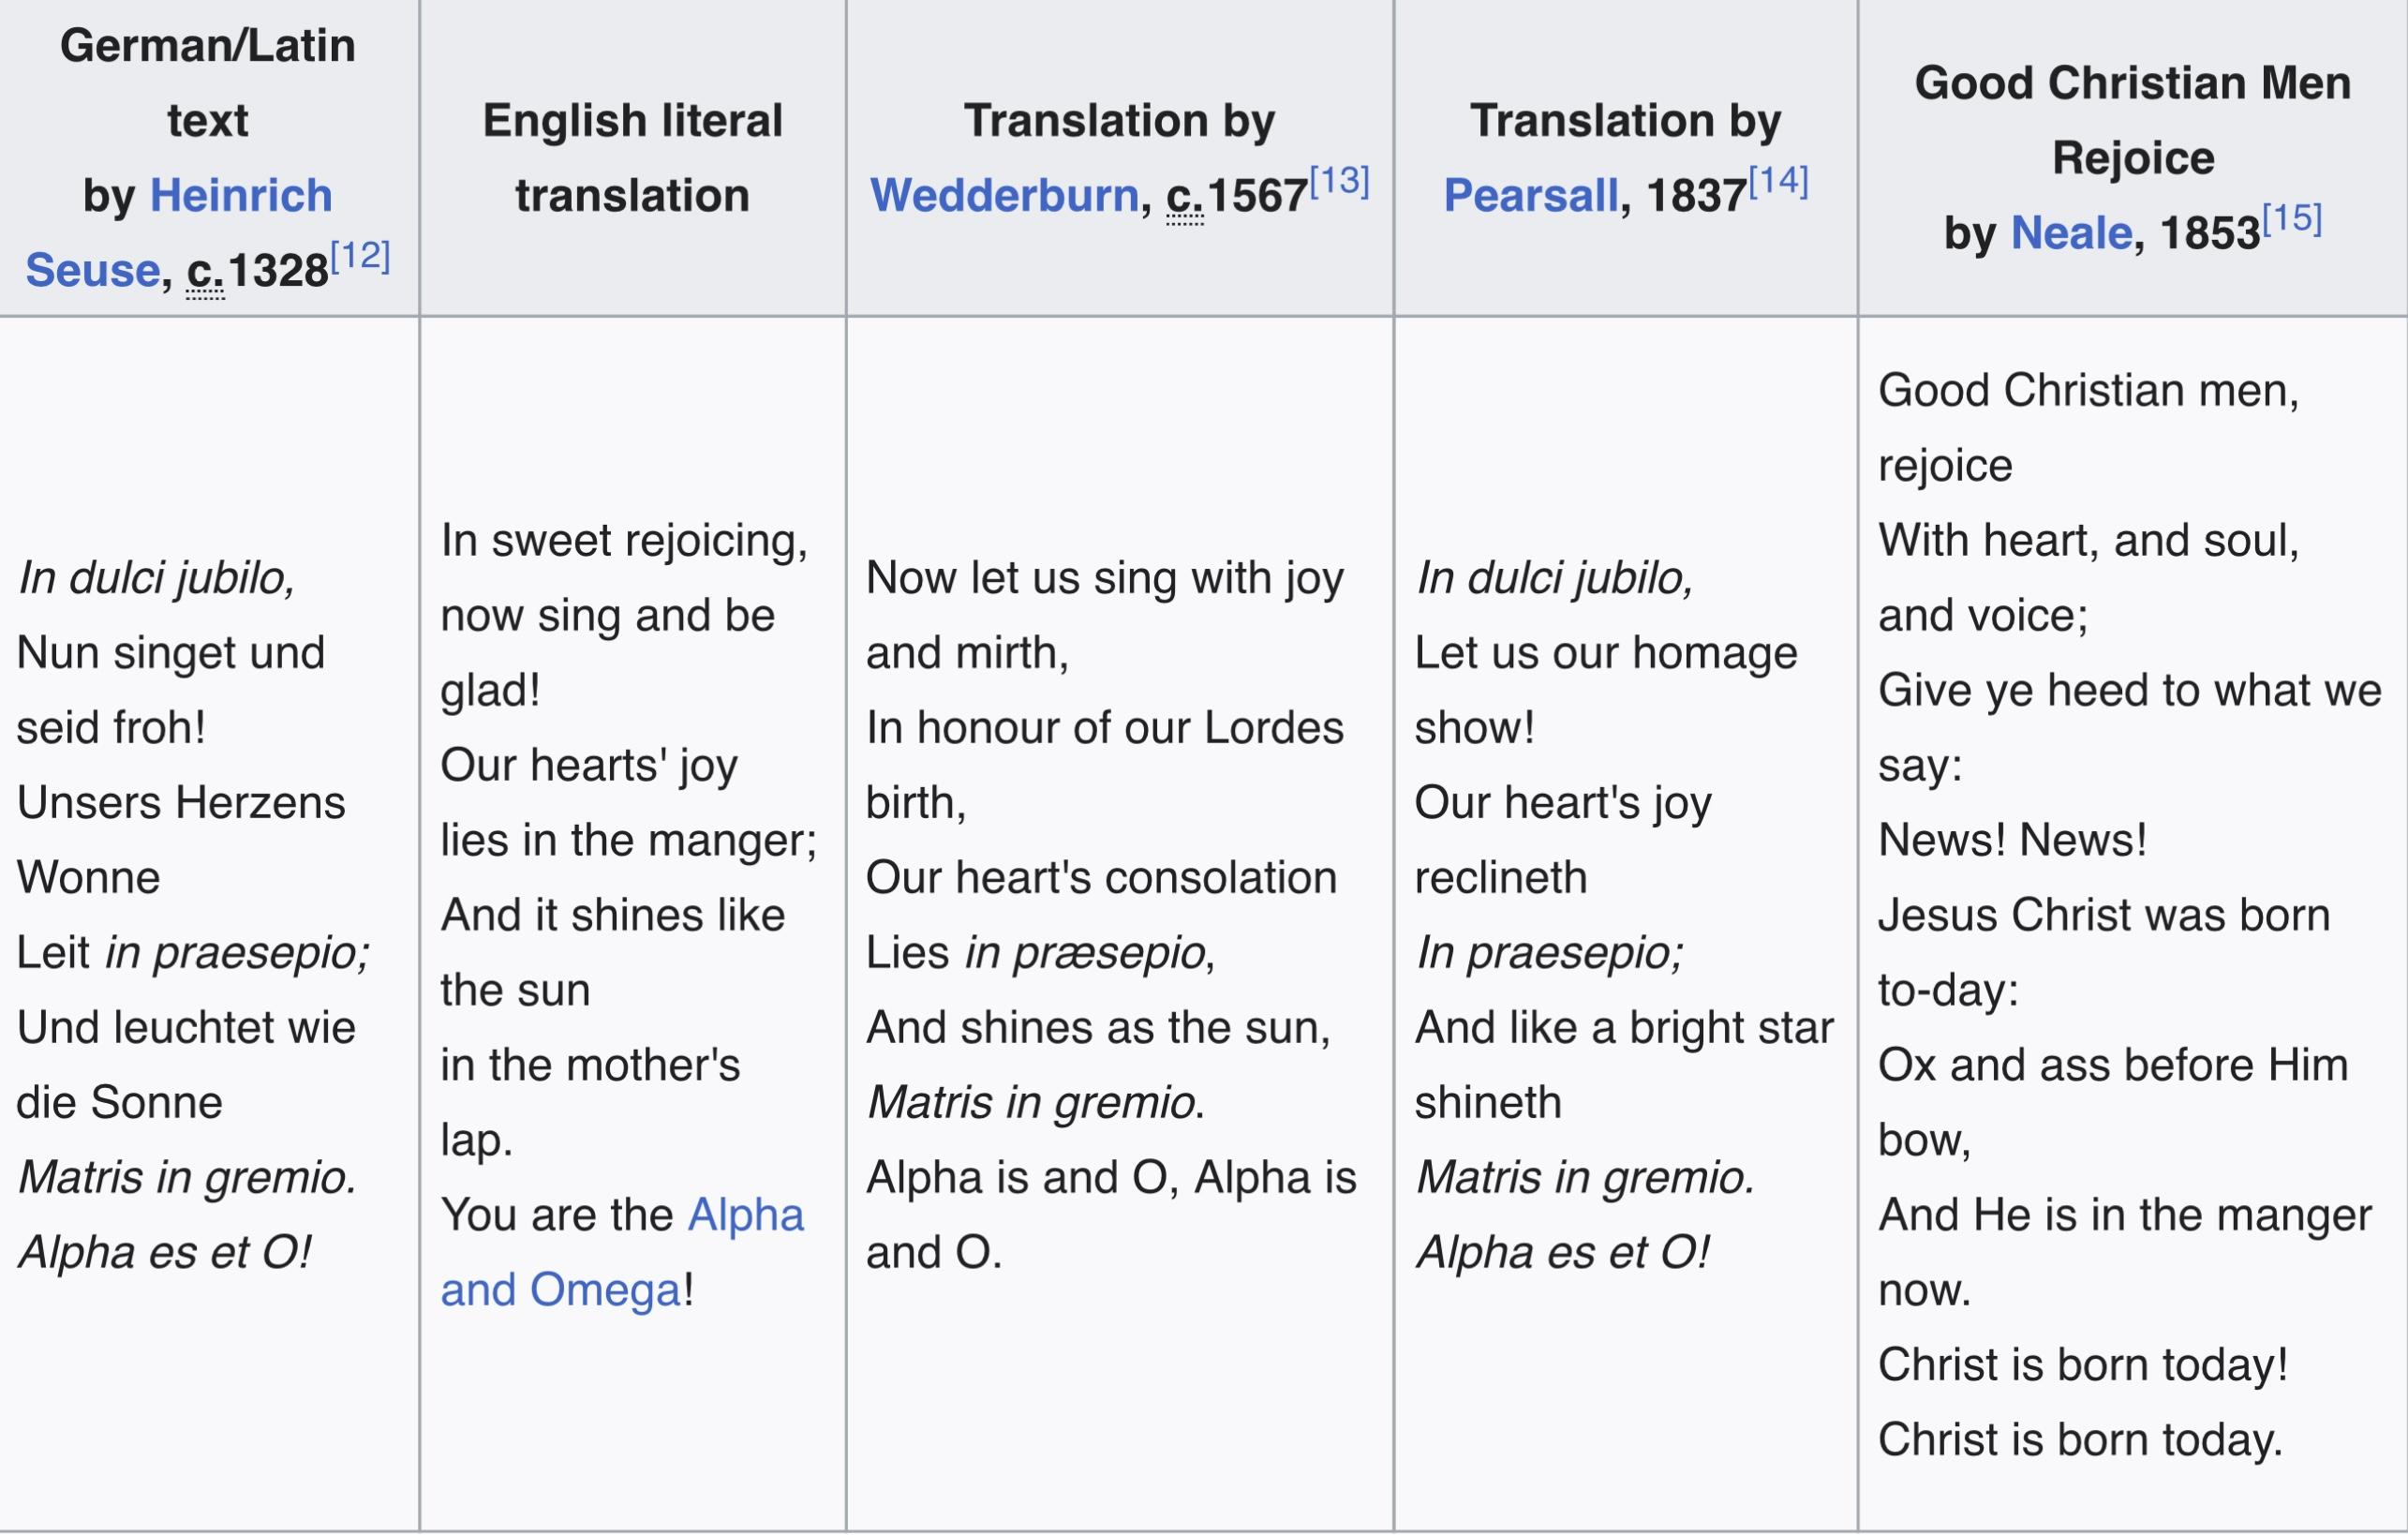Click the "Good Christian Men Rejoice" header title
Image resolution: width=2408 pixels, height=1535 pixels.
point(2132,120)
